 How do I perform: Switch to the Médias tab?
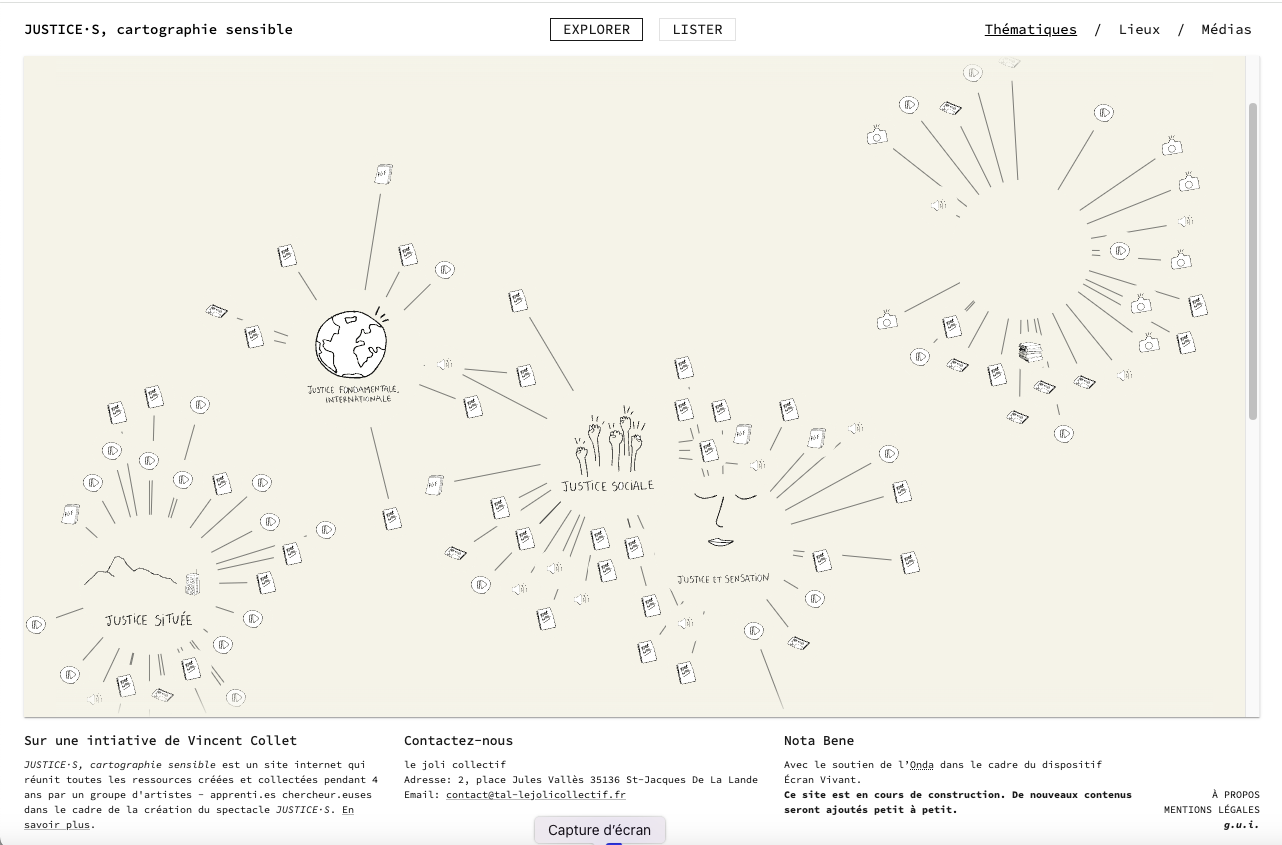pyautogui.click(x=1226, y=30)
